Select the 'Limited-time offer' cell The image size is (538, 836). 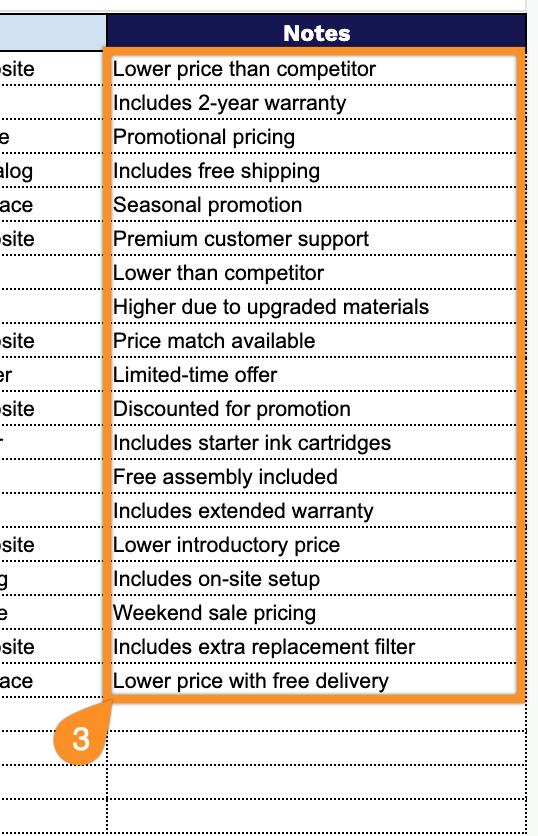click(x=316, y=375)
